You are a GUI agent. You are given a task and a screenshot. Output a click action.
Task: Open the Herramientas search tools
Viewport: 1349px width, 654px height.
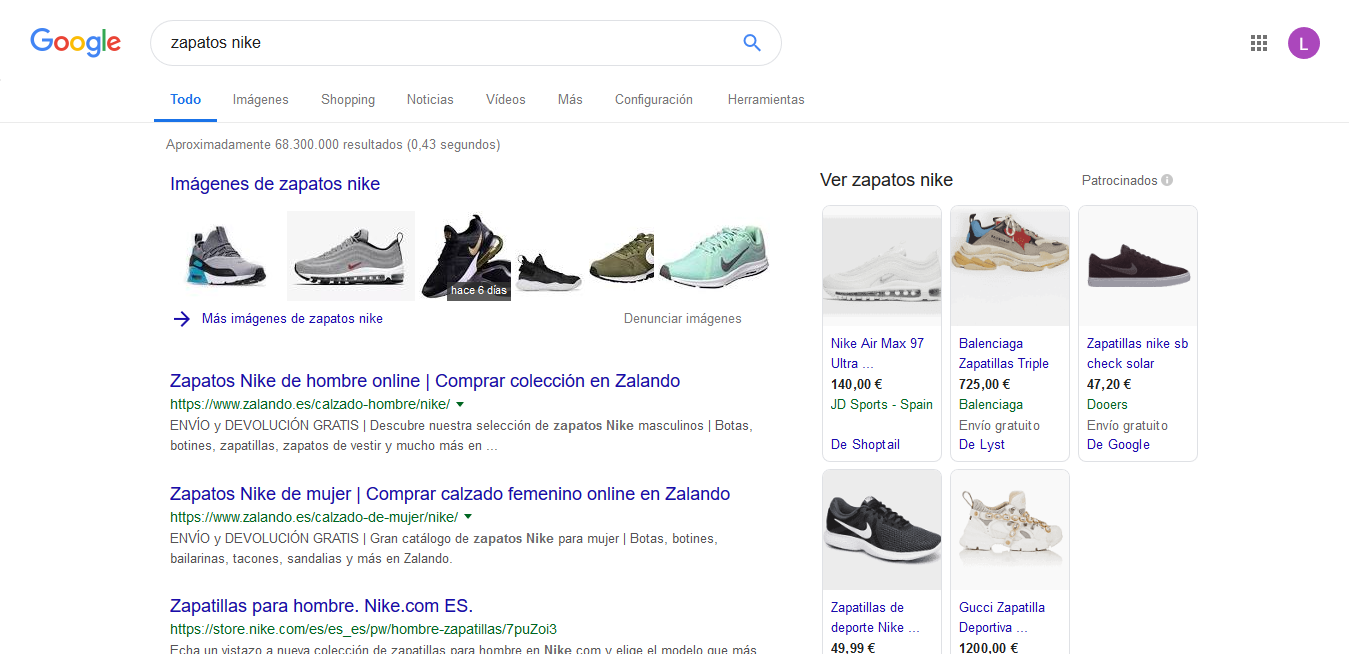766,99
